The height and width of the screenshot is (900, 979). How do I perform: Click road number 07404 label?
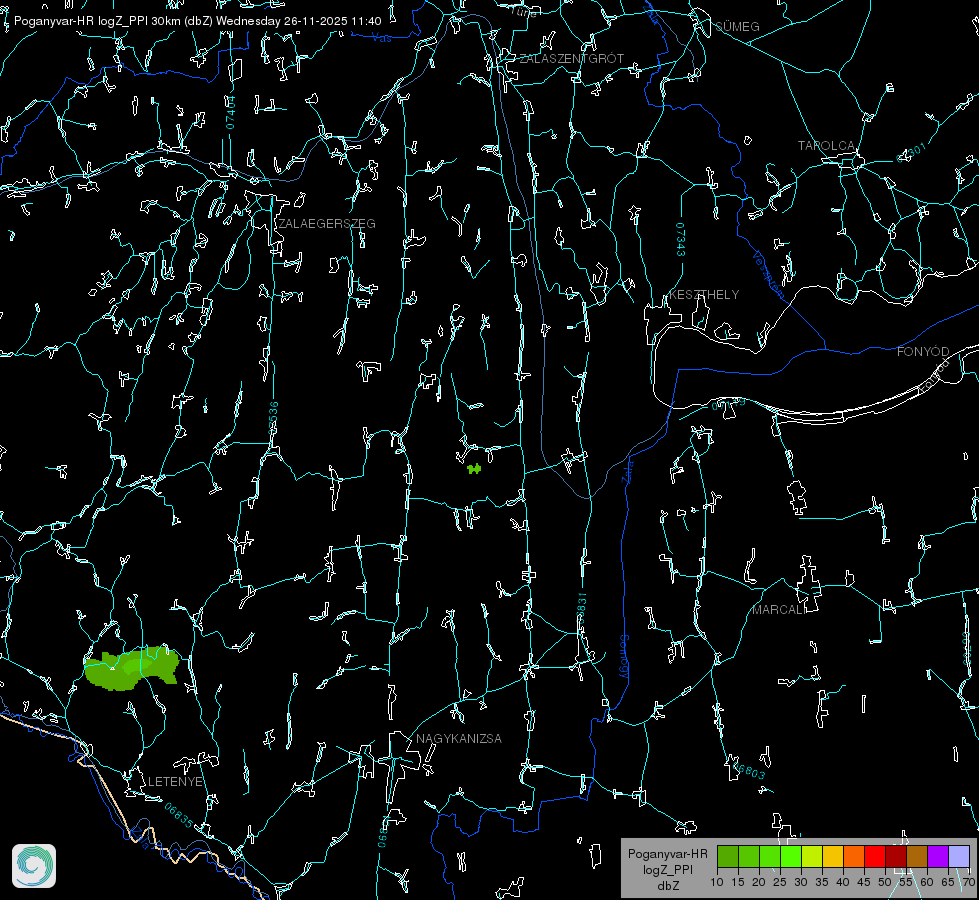(230, 113)
